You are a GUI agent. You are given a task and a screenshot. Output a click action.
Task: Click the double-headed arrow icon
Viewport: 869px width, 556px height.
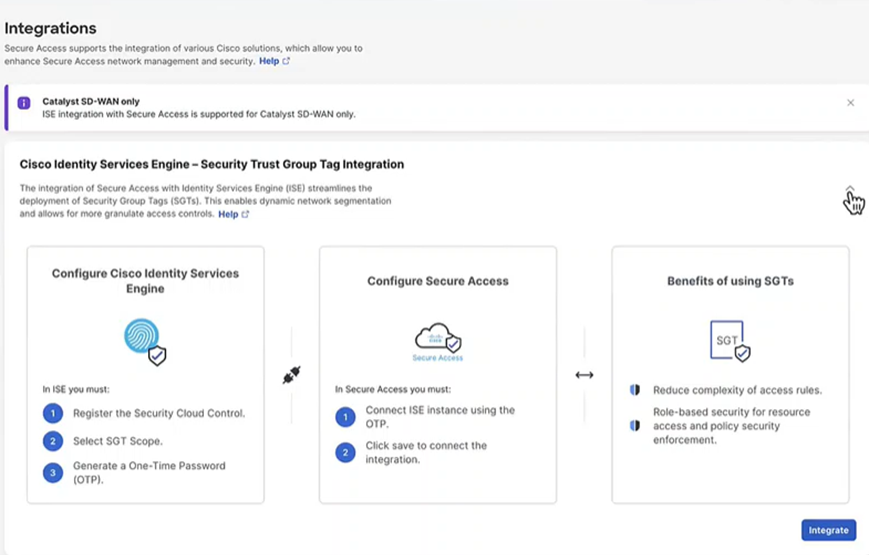pos(584,375)
